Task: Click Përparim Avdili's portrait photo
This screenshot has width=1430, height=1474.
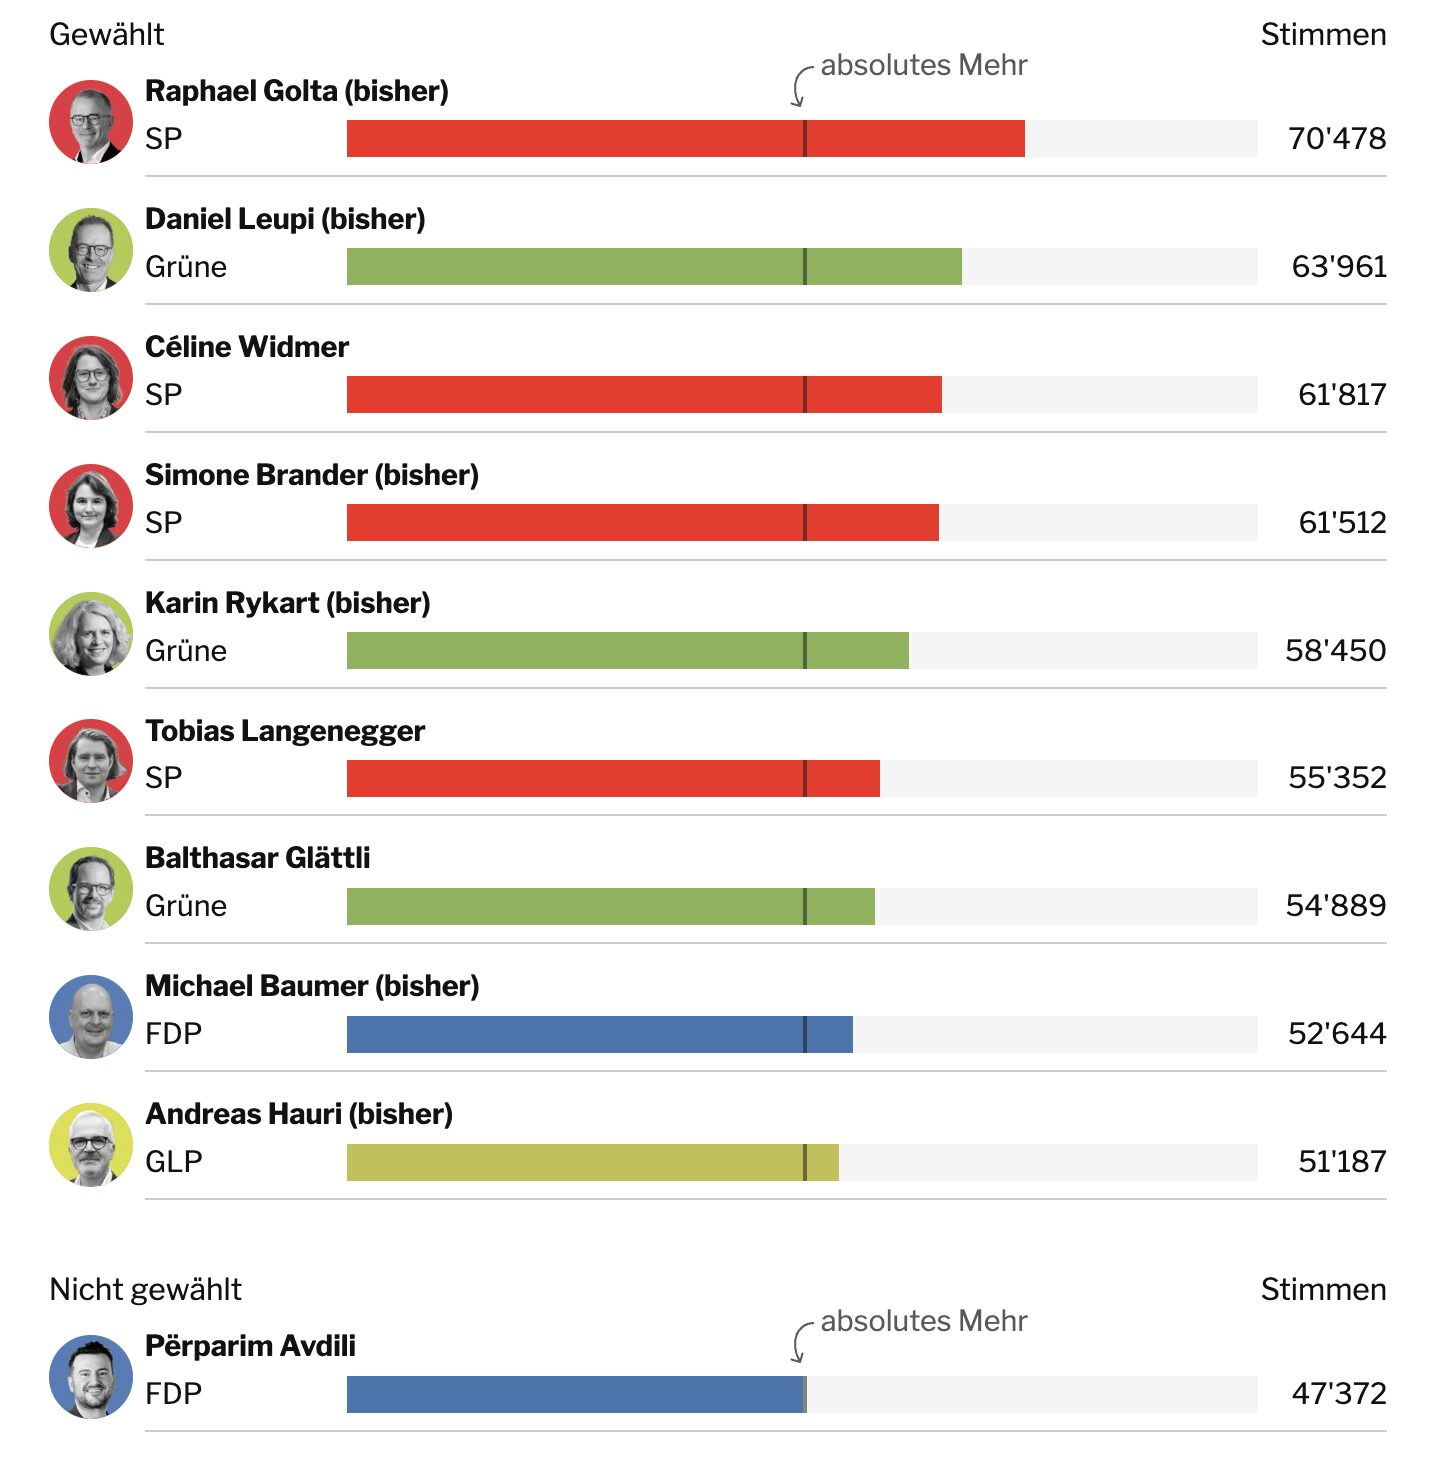Action: (91, 1377)
